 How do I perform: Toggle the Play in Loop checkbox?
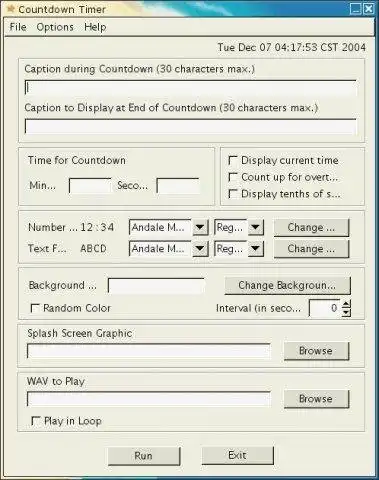36,421
